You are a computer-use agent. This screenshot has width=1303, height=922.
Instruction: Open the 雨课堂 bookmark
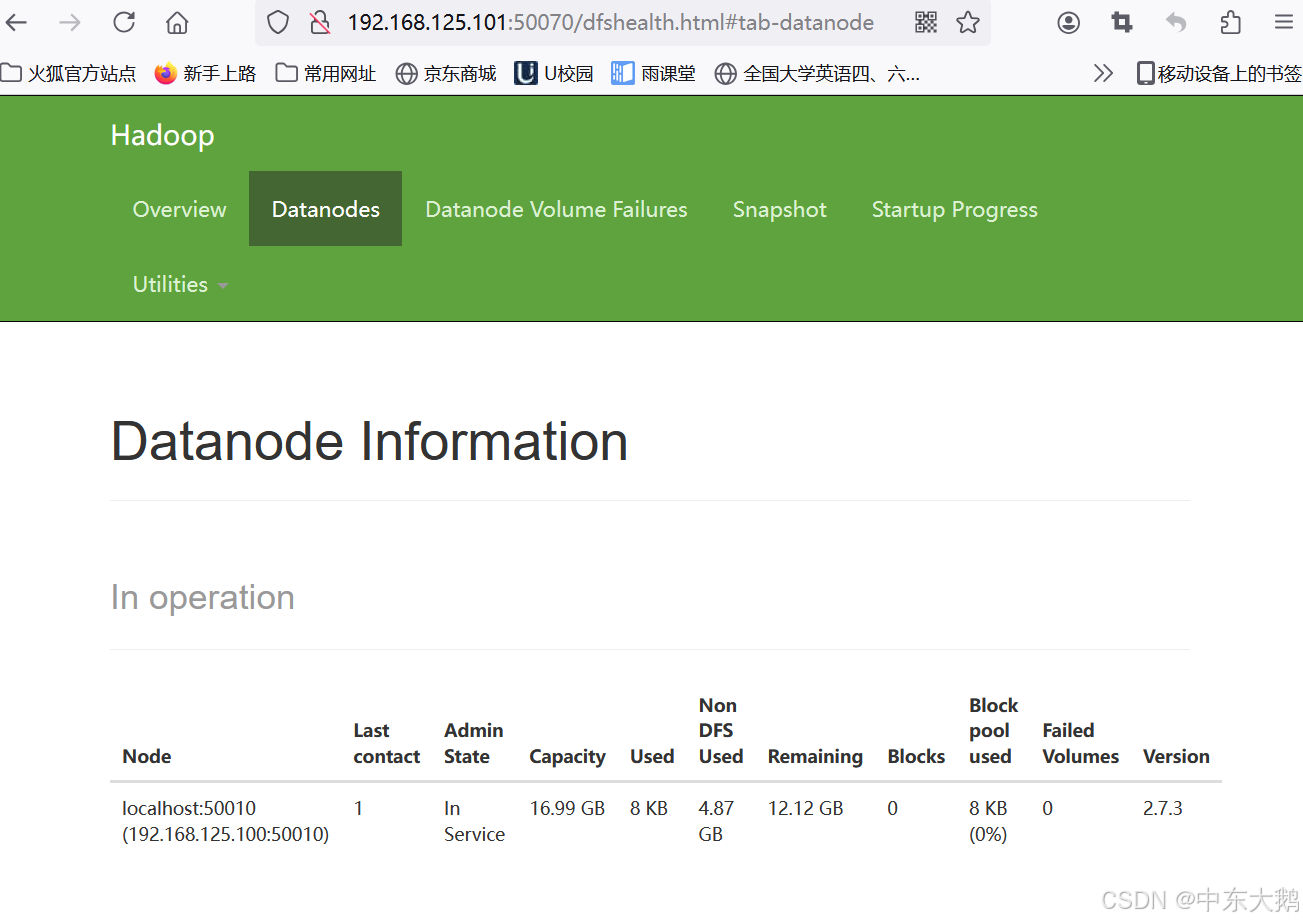point(654,73)
